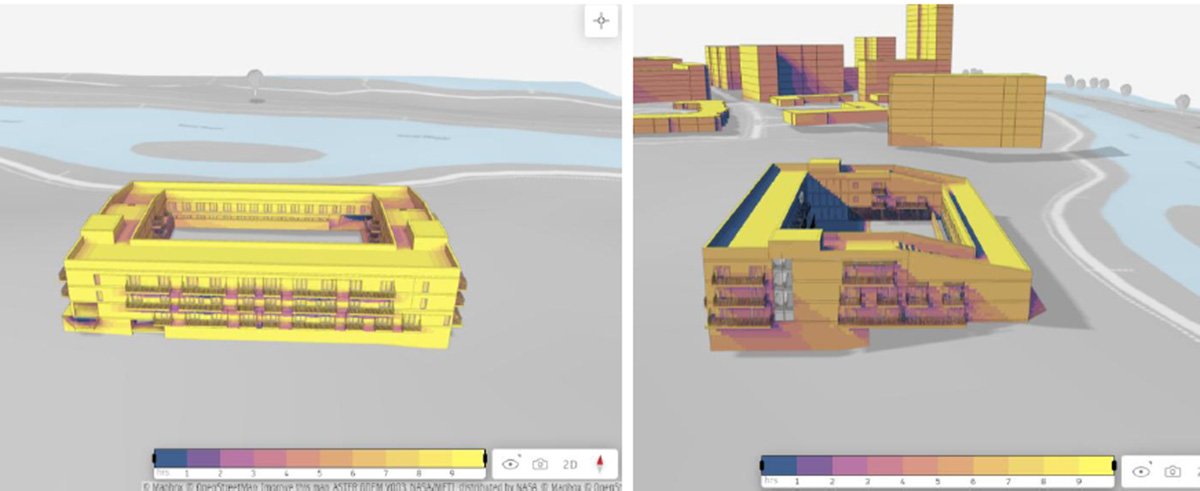Adjust right legend's minimum-hours handle

764,467
